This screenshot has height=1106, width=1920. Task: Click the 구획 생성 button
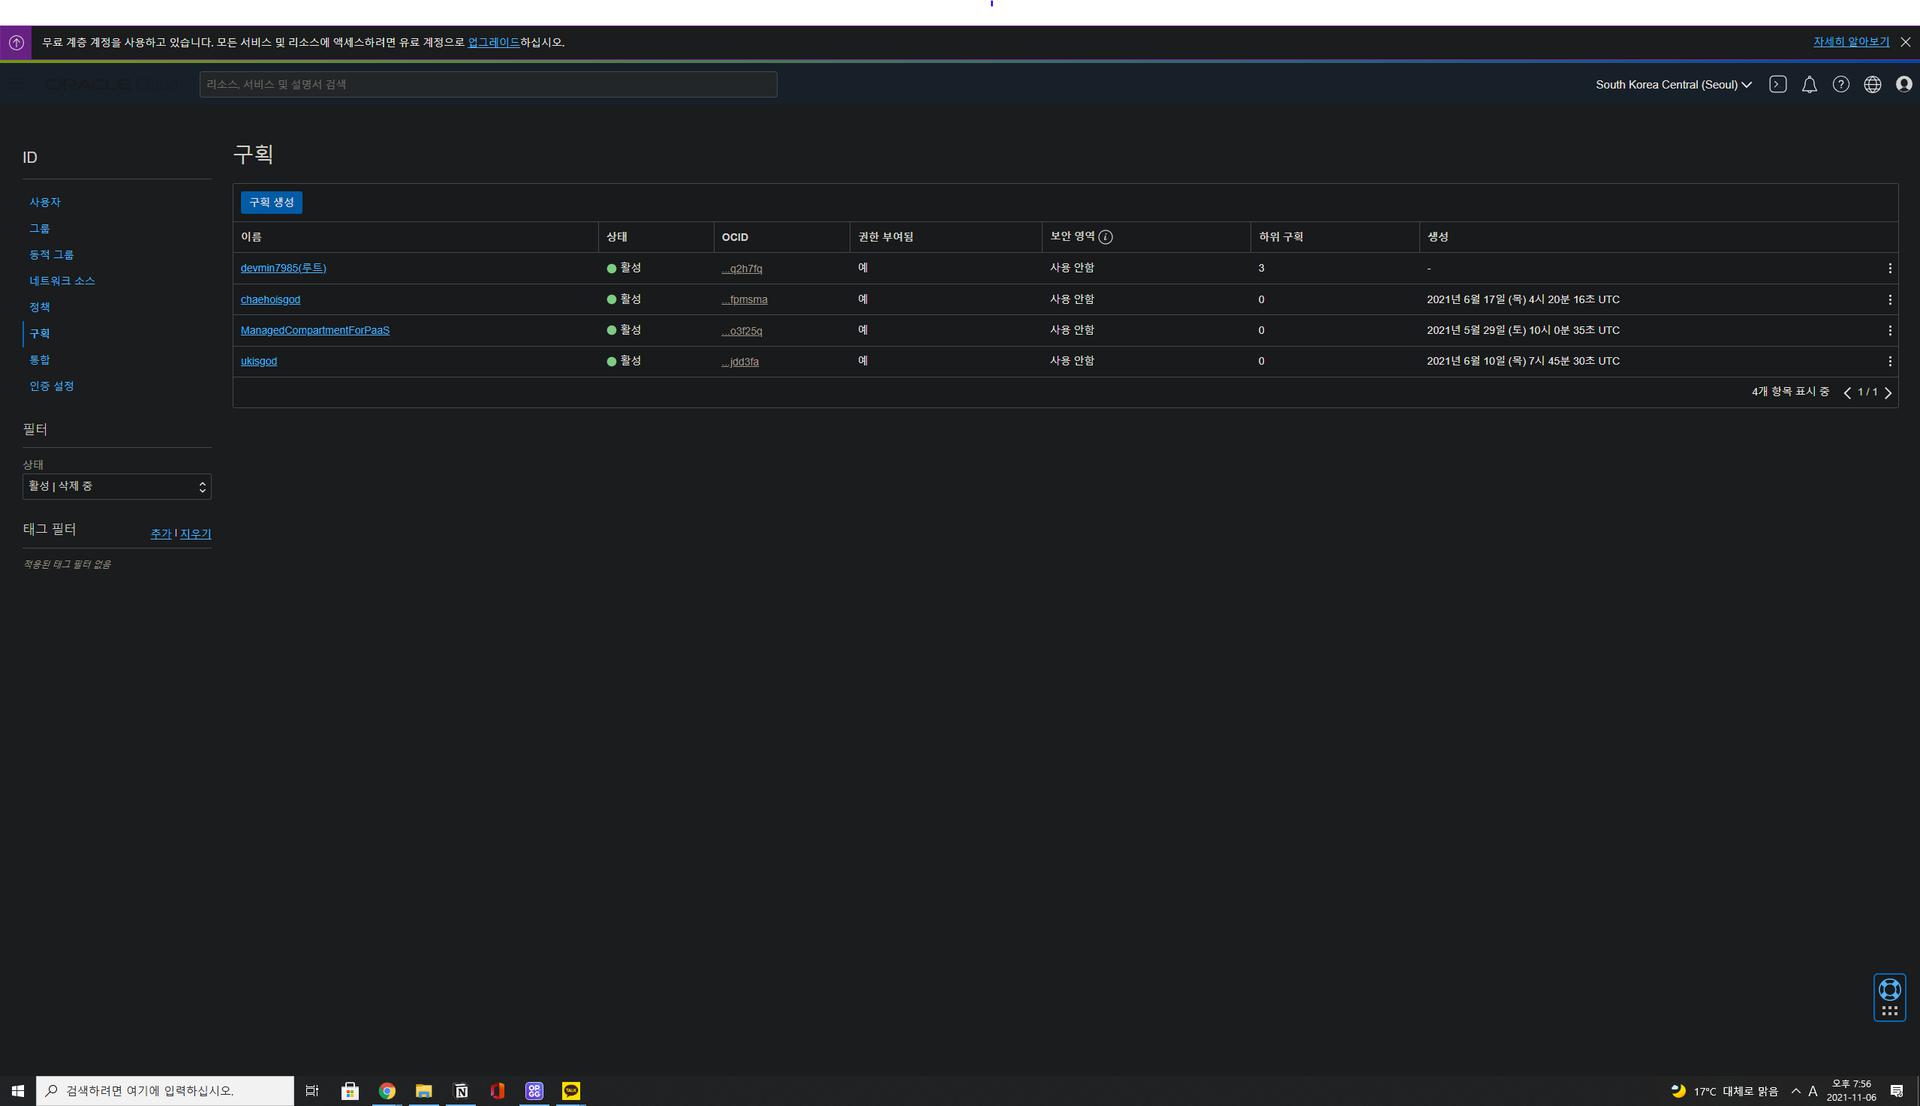pyautogui.click(x=271, y=203)
